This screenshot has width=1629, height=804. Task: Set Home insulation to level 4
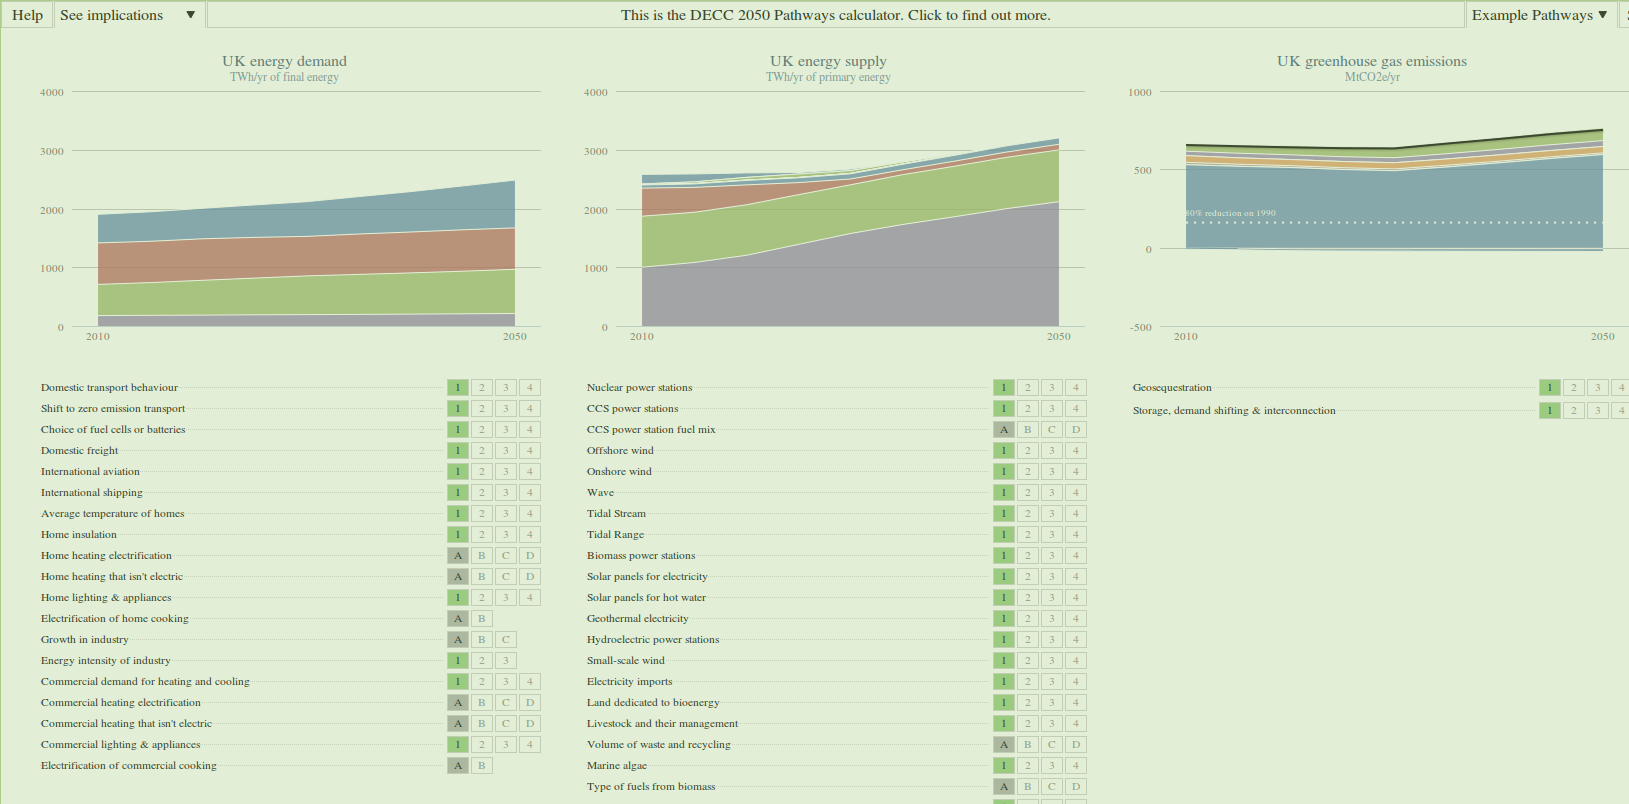click(530, 535)
